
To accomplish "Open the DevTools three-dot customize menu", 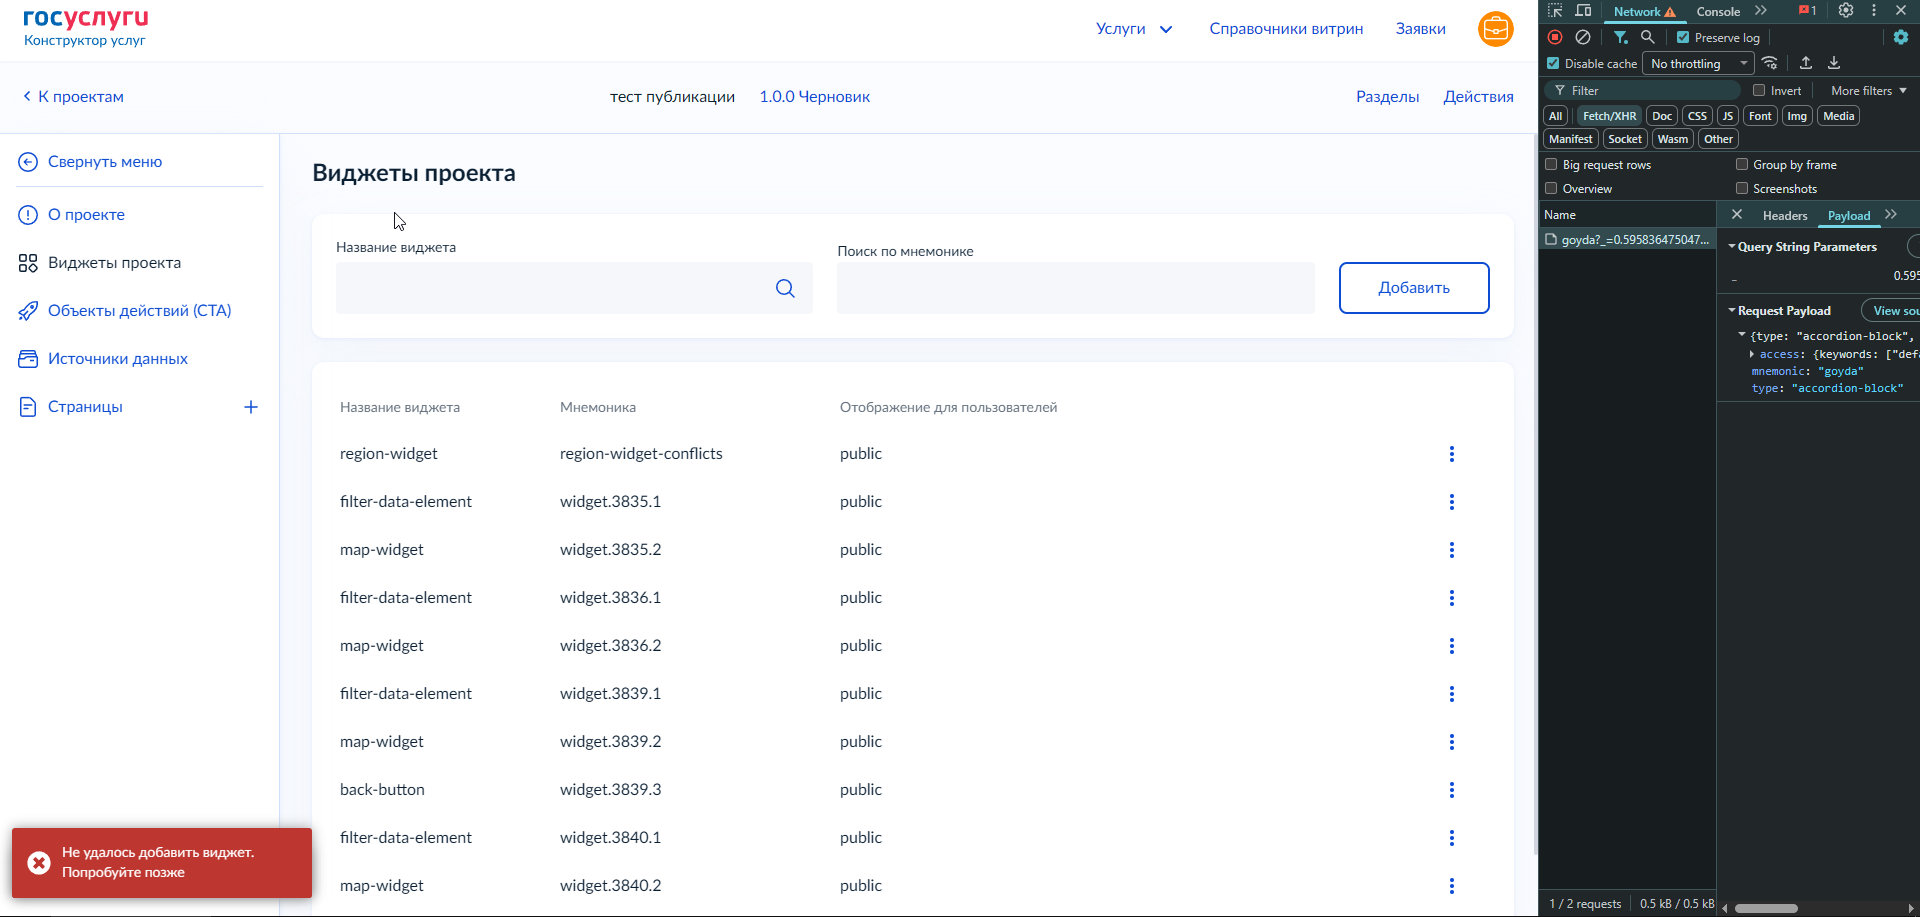I will (x=1874, y=11).
